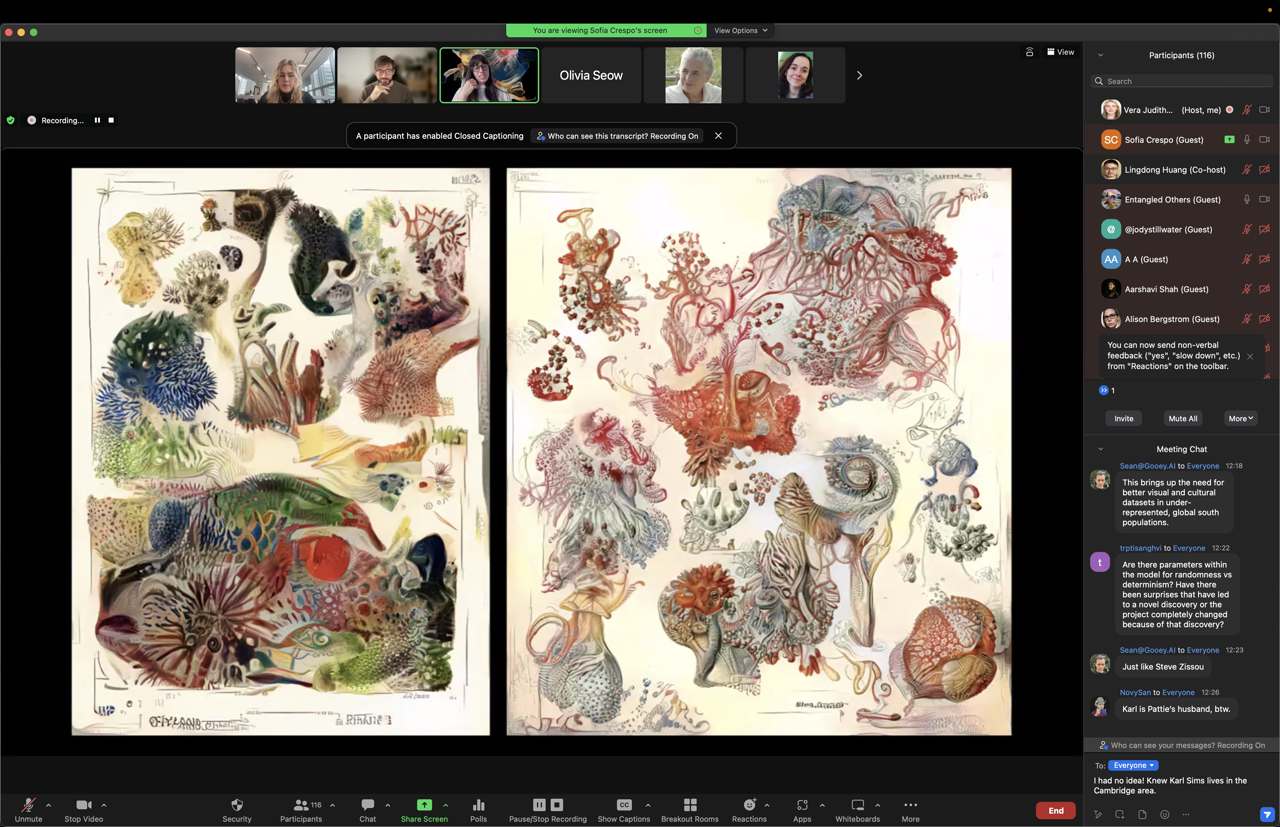The height and width of the screenshot is (827, 1280).
Task: Pause the recording in top-left indicator
Action: 97,120
